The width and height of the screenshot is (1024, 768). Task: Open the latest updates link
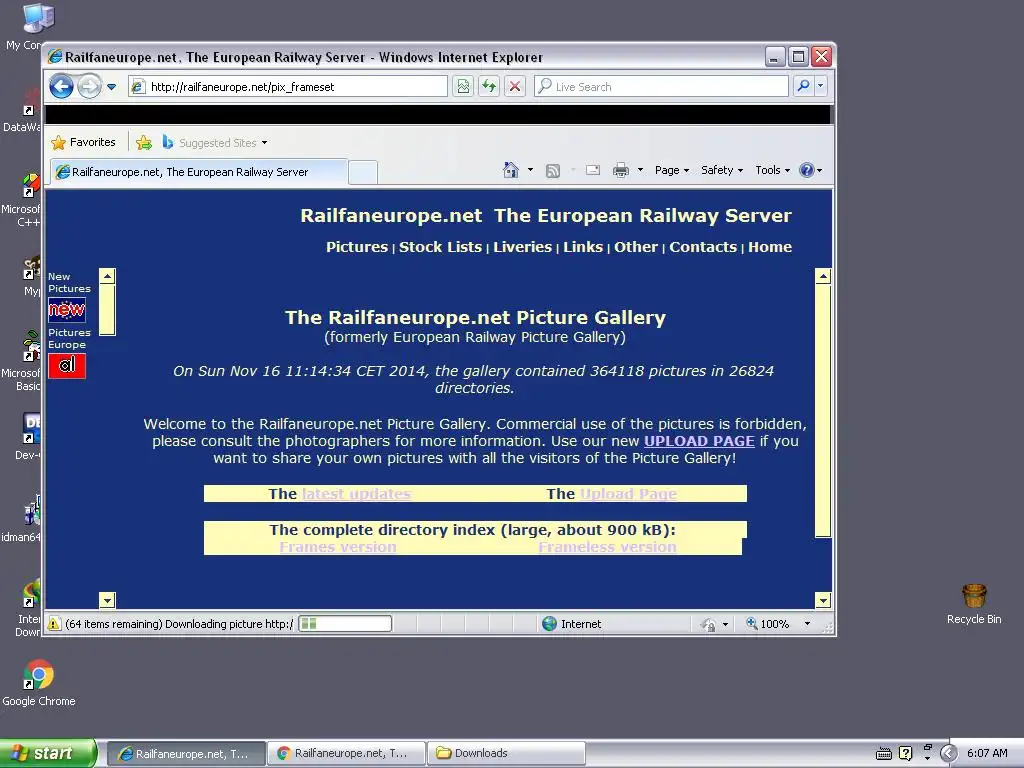tap(356, 494)
